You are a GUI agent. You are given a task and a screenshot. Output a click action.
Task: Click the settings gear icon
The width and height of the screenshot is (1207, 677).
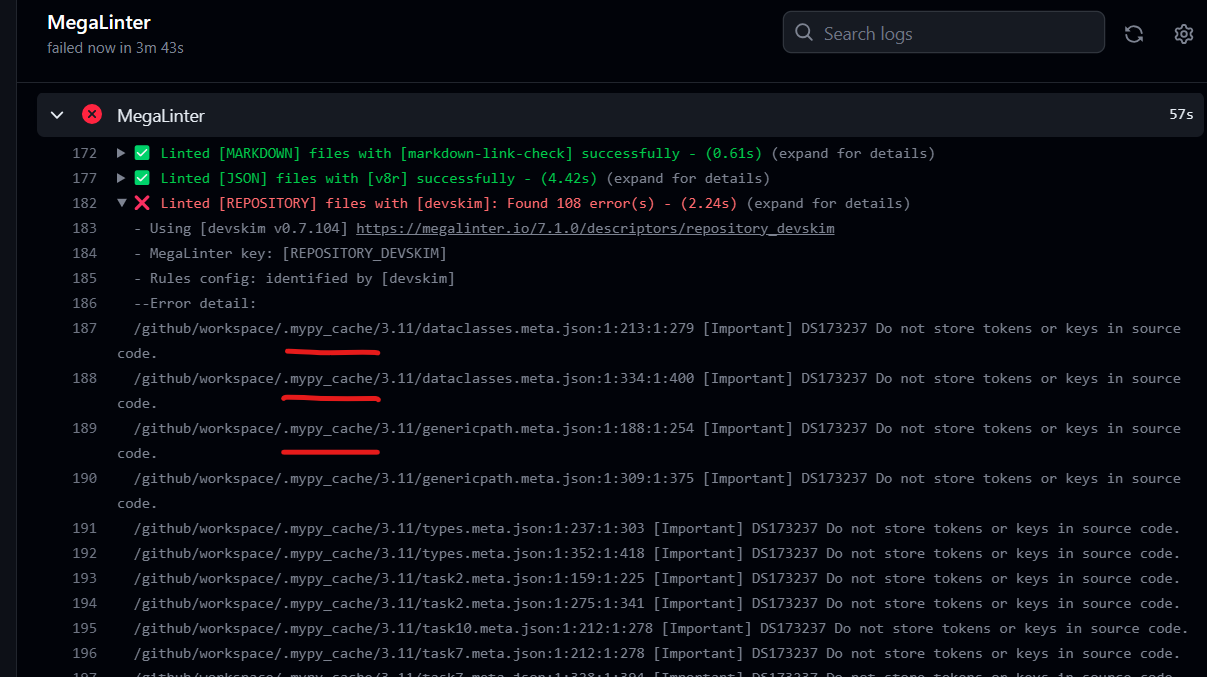[1184, 33]
